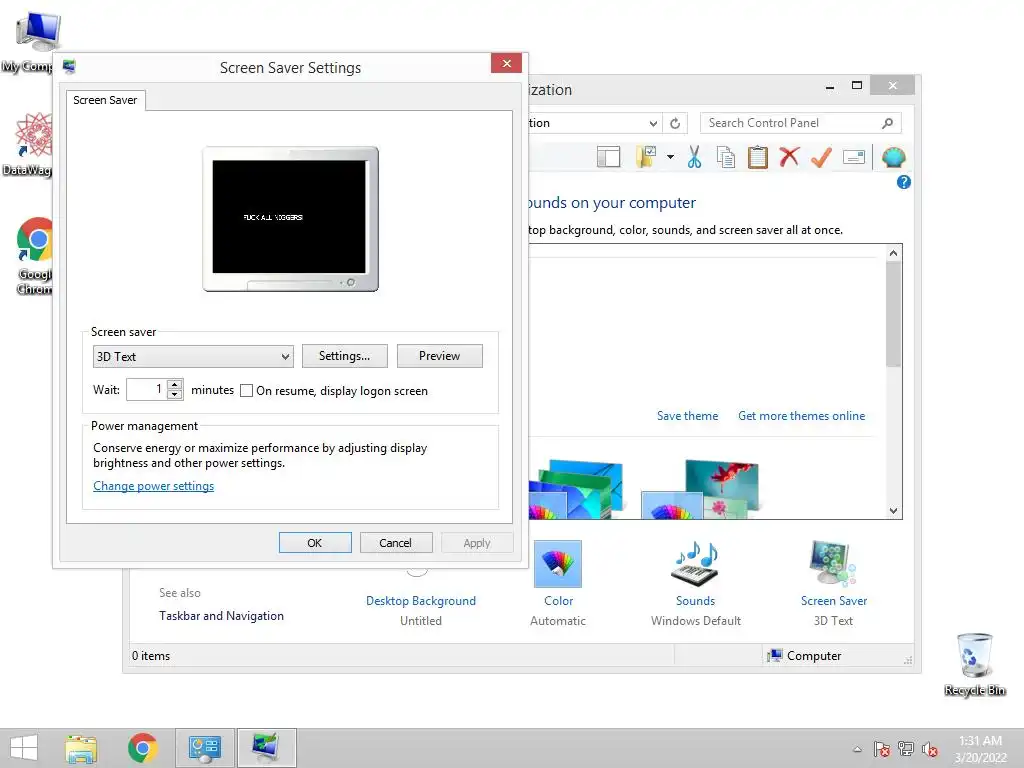This screenshot has height=768, width=1024.
Task: Open the Recycle Bin
Action: click(x=974, y=655)
